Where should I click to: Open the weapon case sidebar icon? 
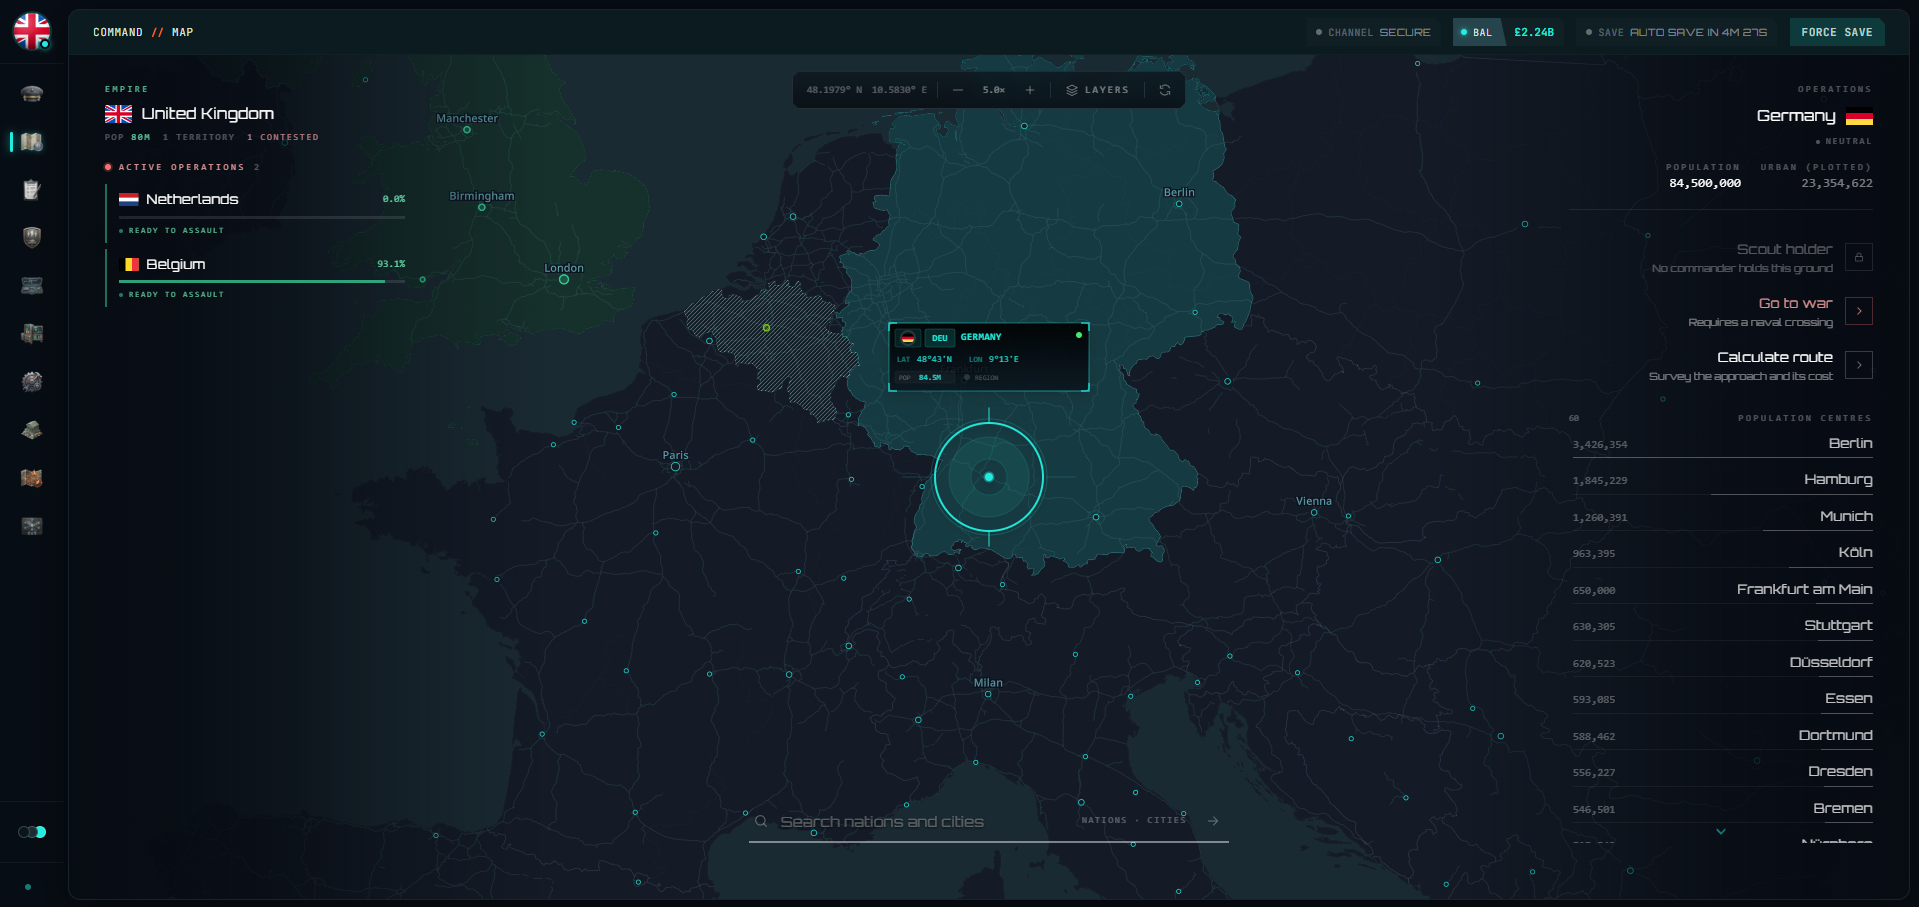coord(32,285)
